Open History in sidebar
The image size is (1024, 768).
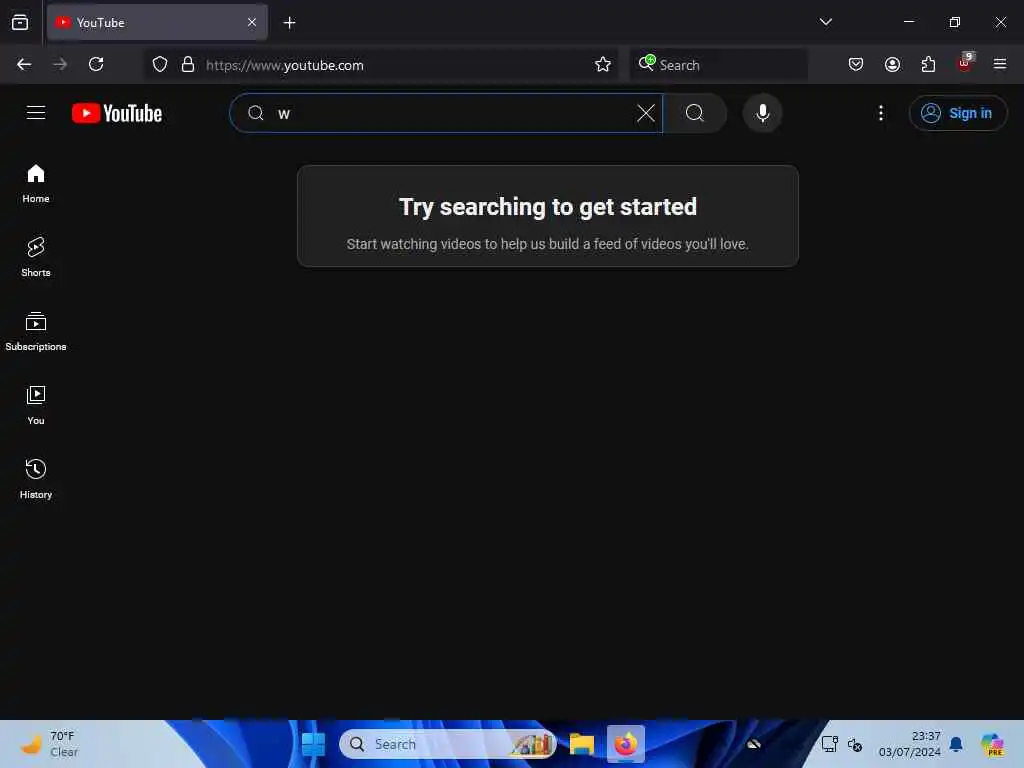(36, 479)
